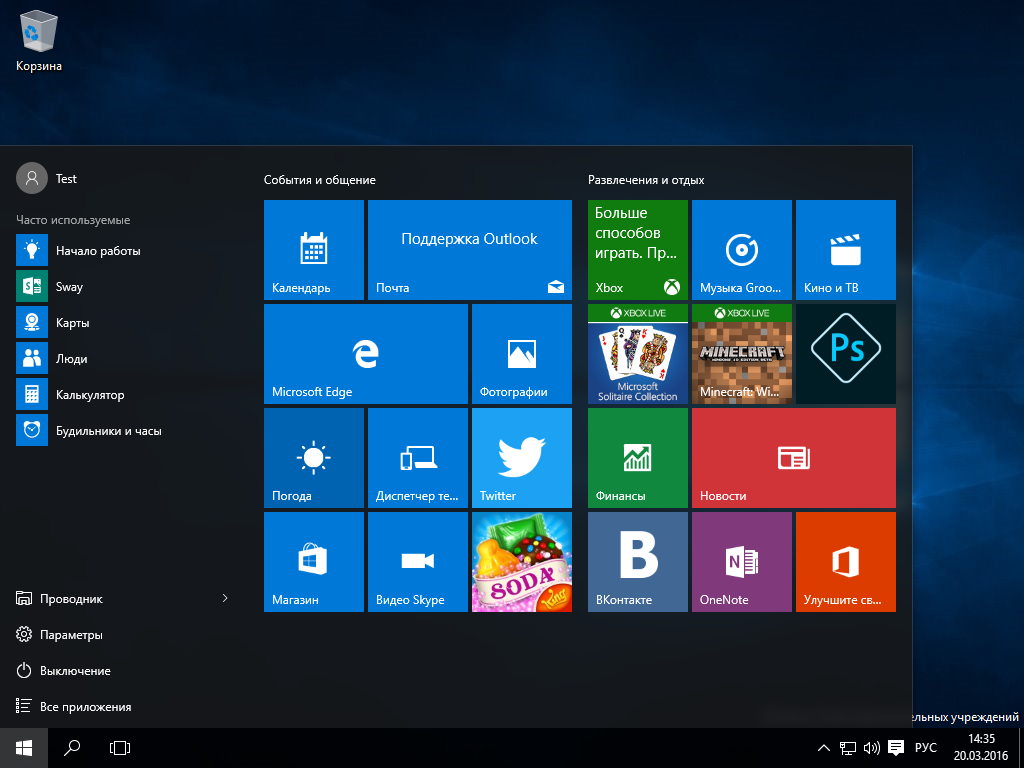Show hidden system tray icons chevron
The image size is (1024, 768).
pyautogui.click(x=823, y=748)
